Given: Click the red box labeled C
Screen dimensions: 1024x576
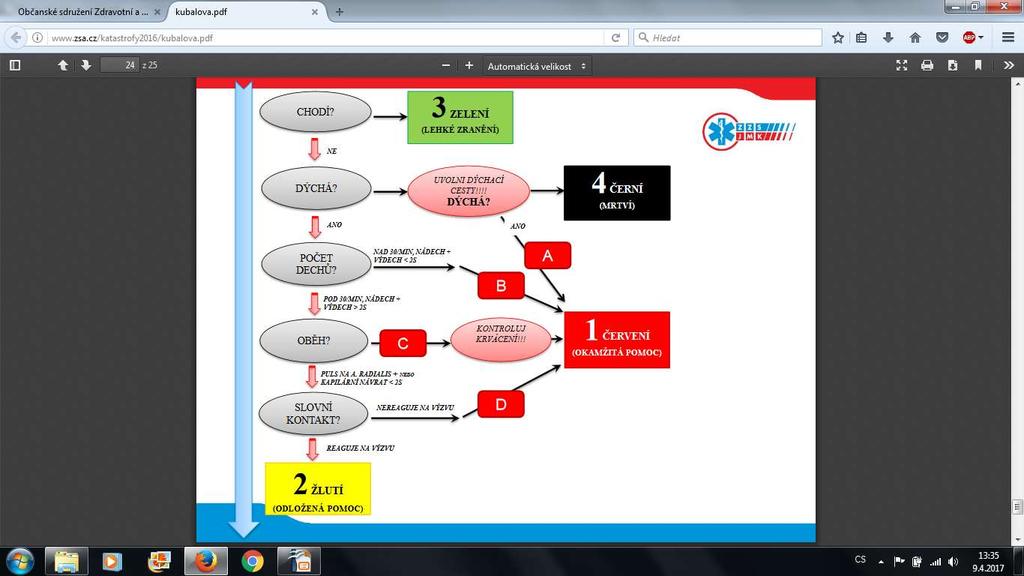Looking at the screenshot, I should point(403,344).
